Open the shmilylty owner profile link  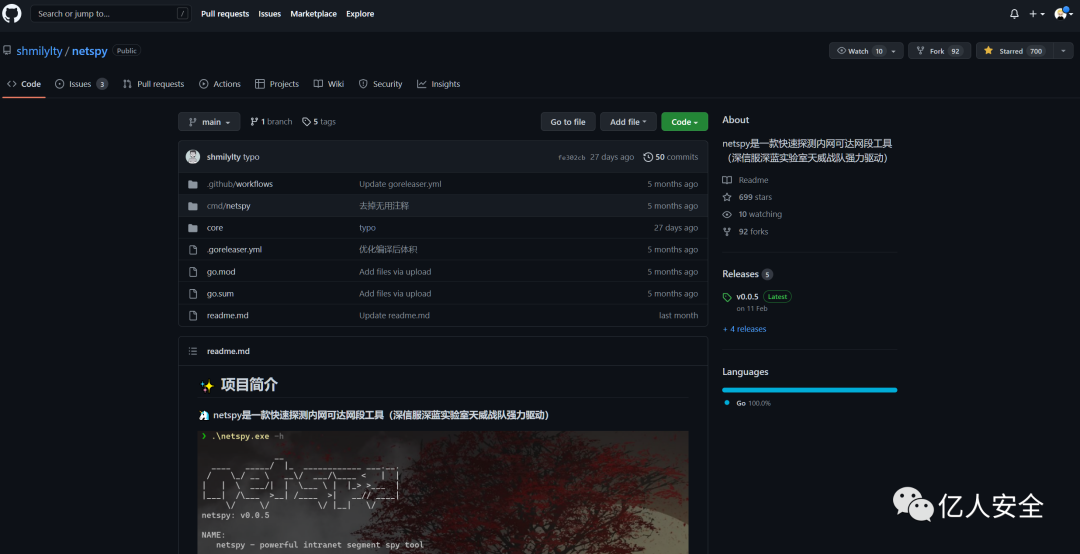(x=39, y=51)
